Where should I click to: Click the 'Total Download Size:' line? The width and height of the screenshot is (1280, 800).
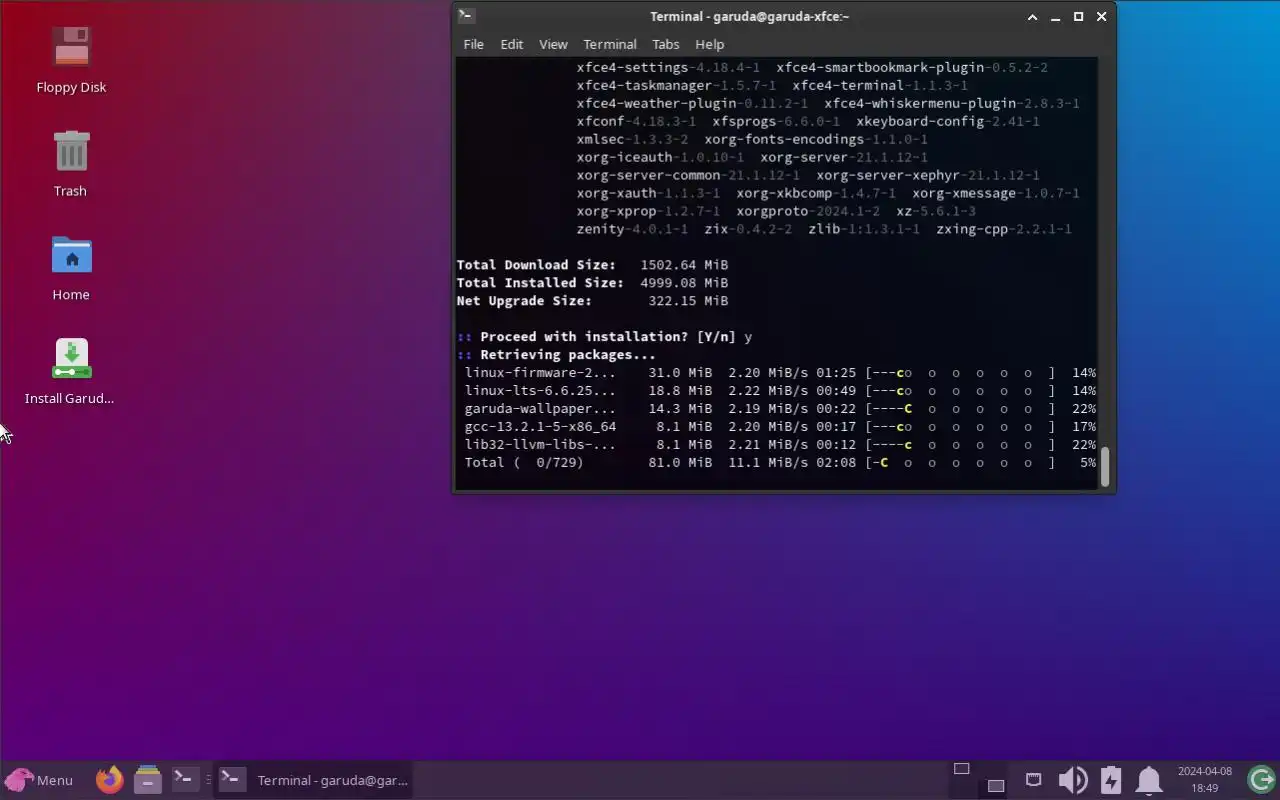[x=592, y=265]
